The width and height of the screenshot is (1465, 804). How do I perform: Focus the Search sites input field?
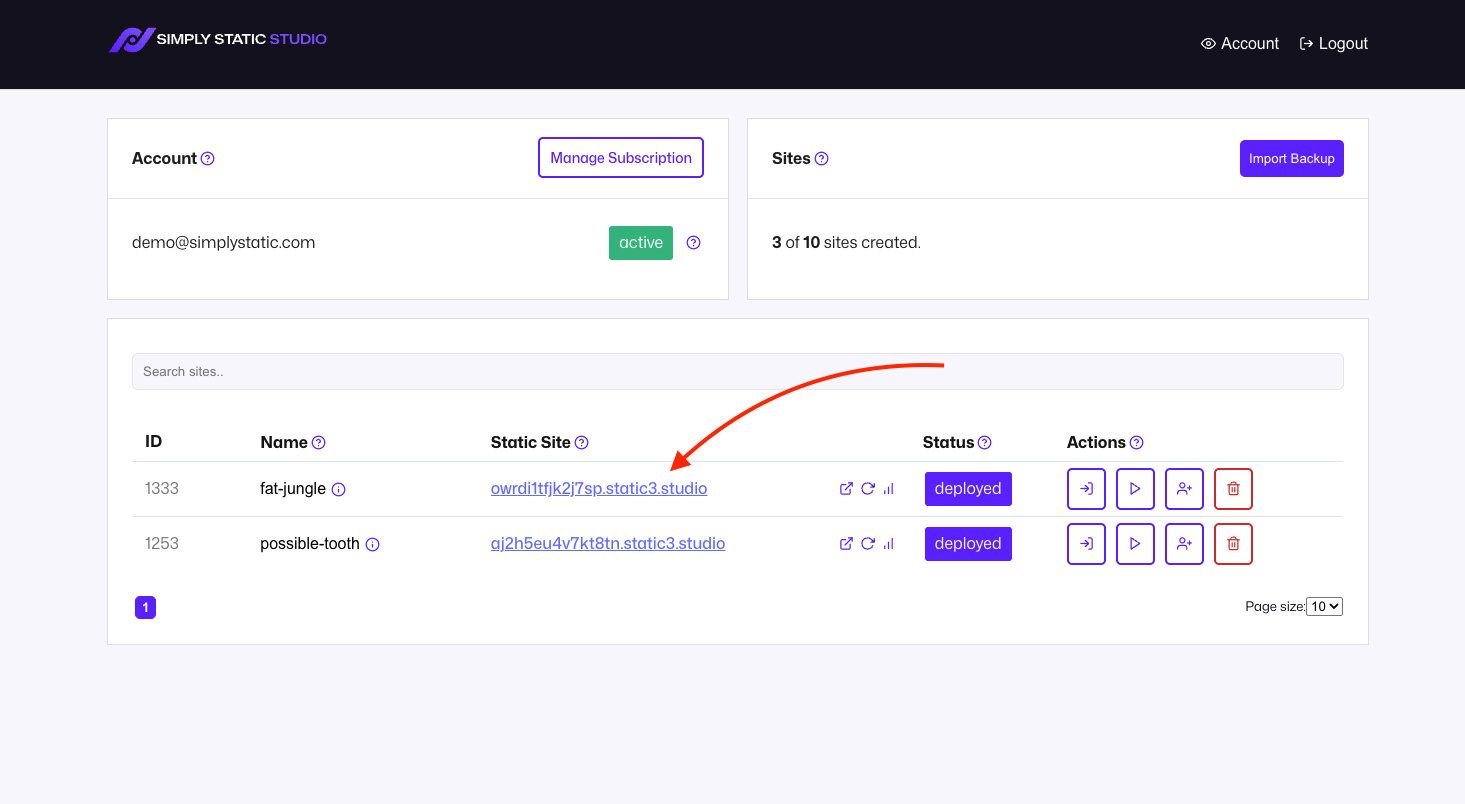738,371
